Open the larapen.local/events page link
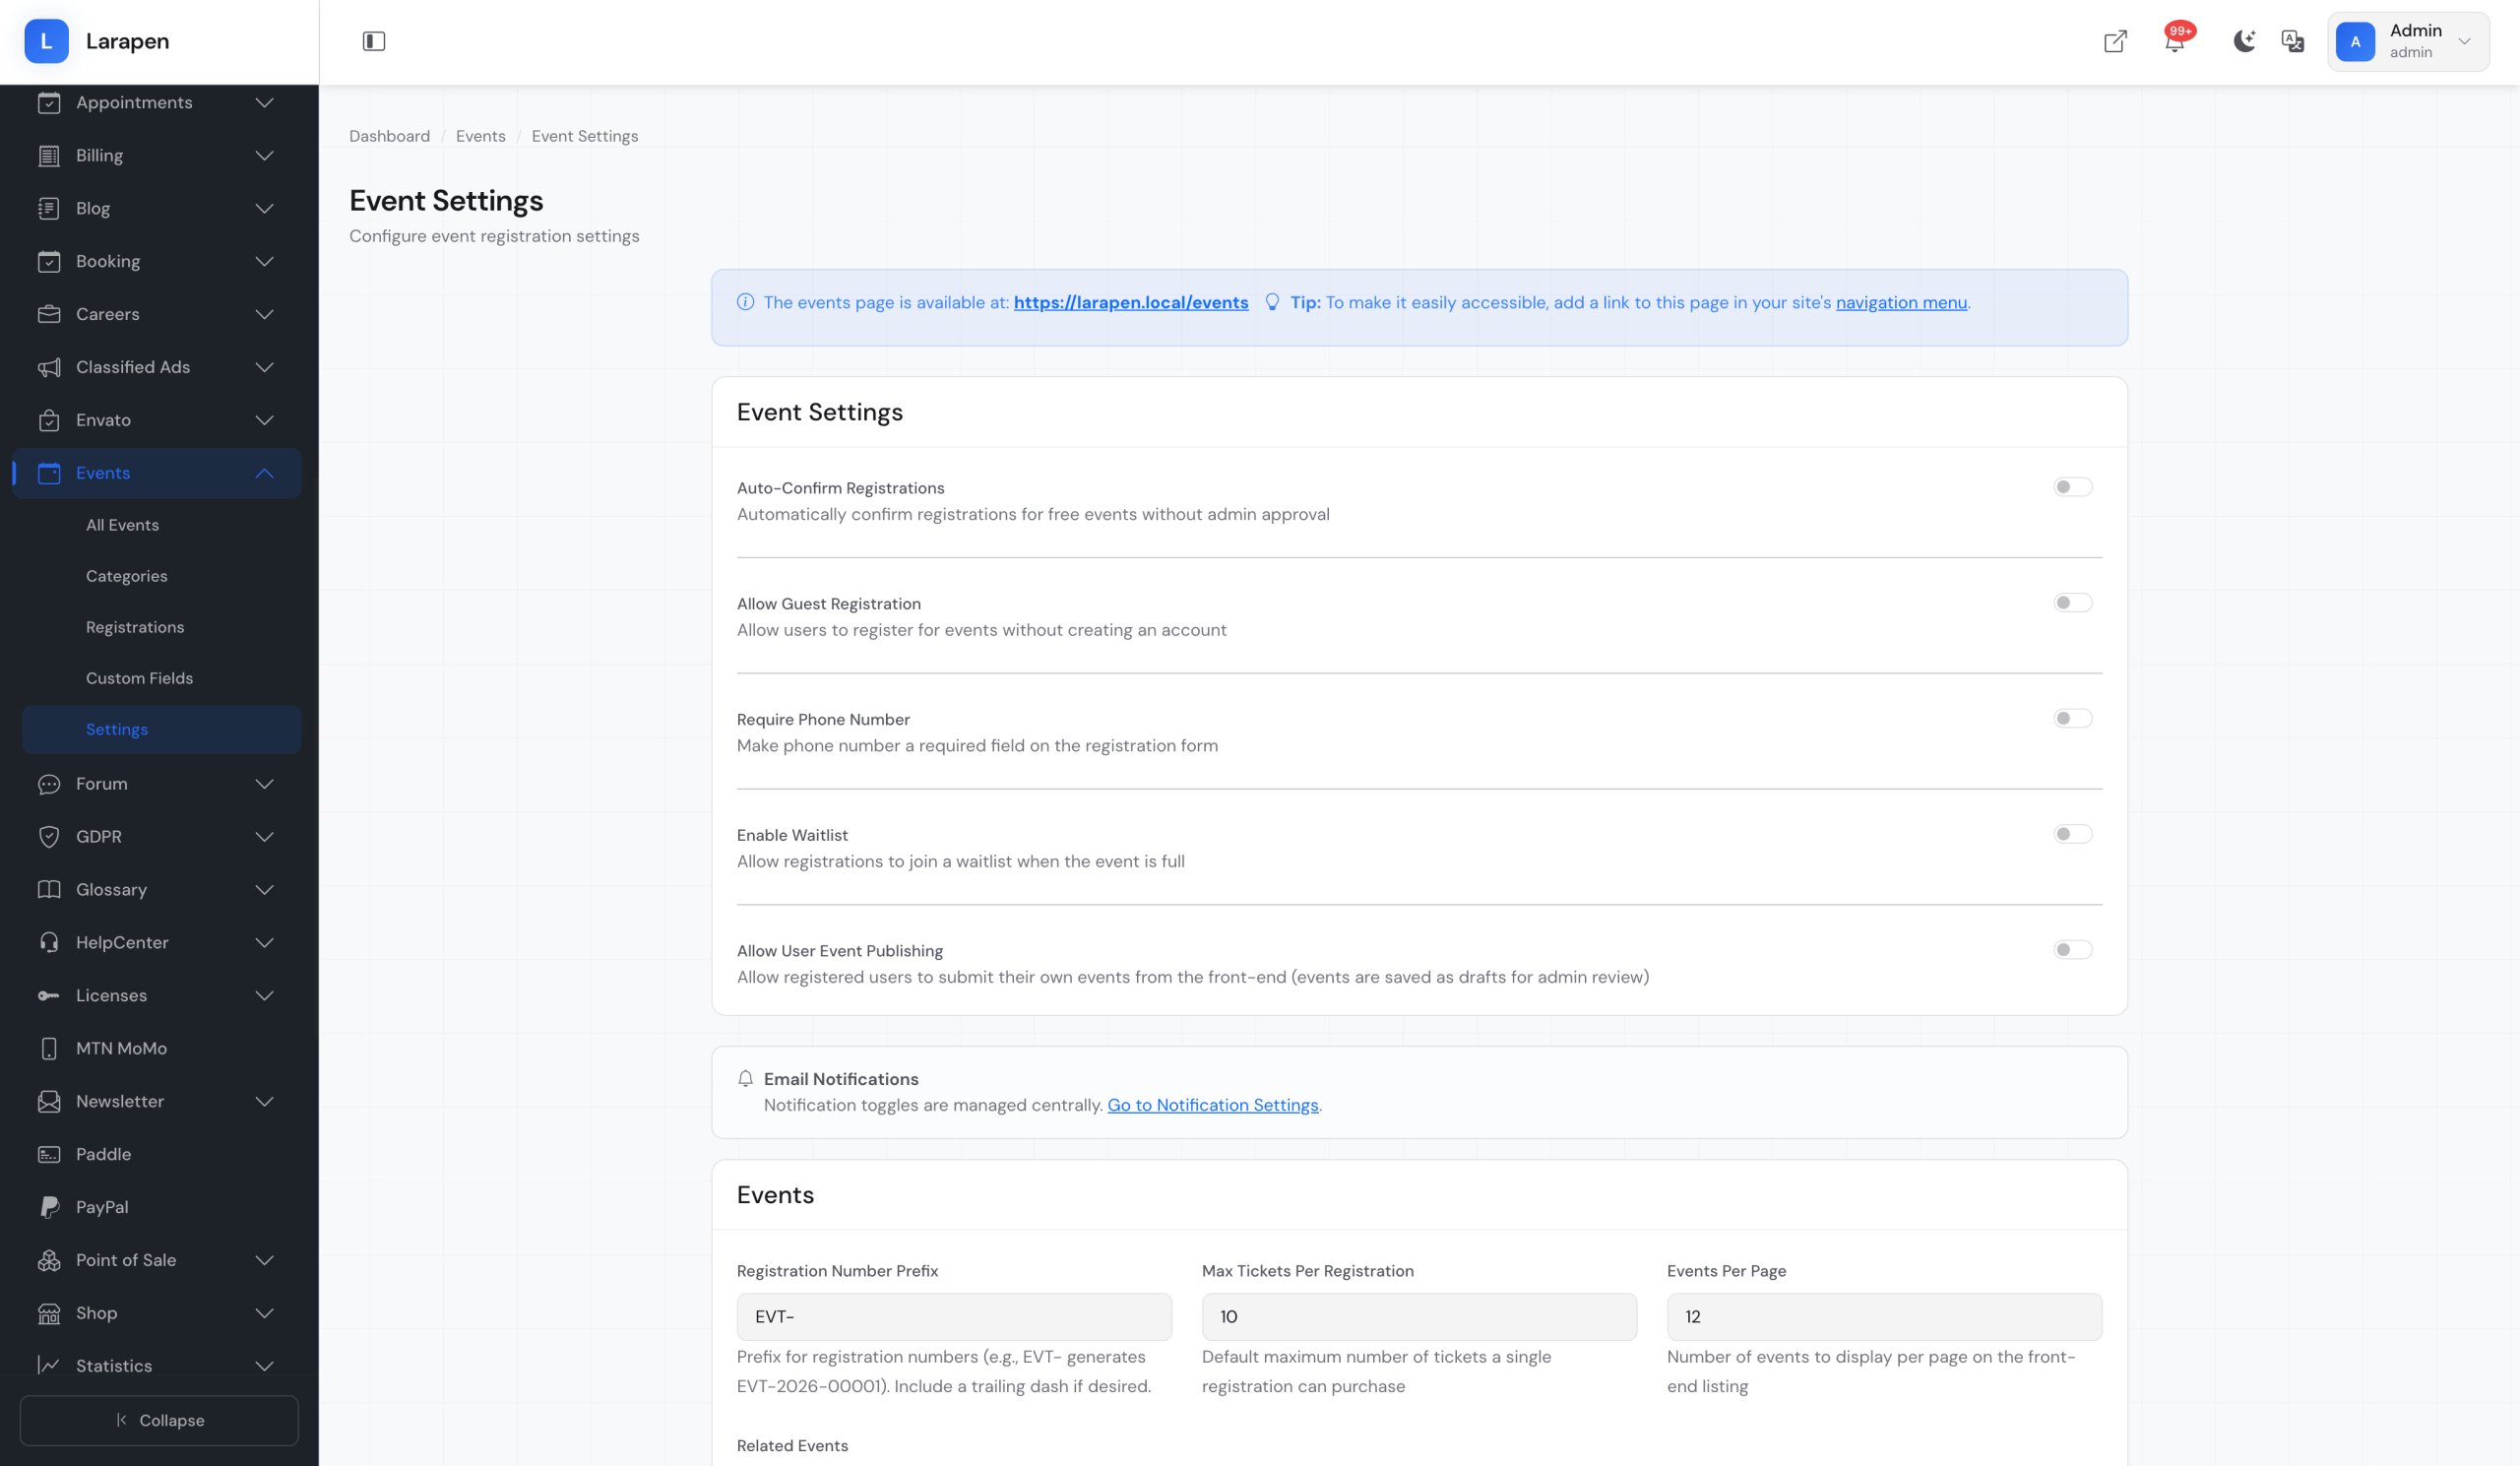The width and height of the screenshot is (2520, 1466). pos(1130,302)
